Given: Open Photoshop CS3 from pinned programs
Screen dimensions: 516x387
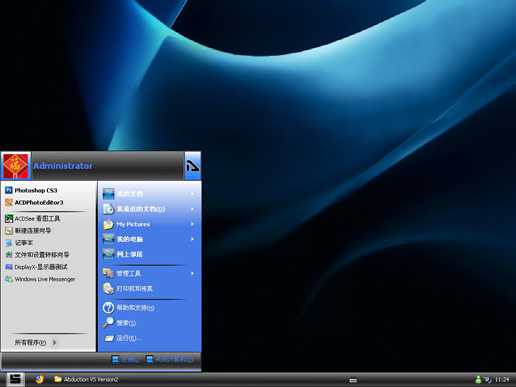Looking at the screenshot, I should point(31,190).
